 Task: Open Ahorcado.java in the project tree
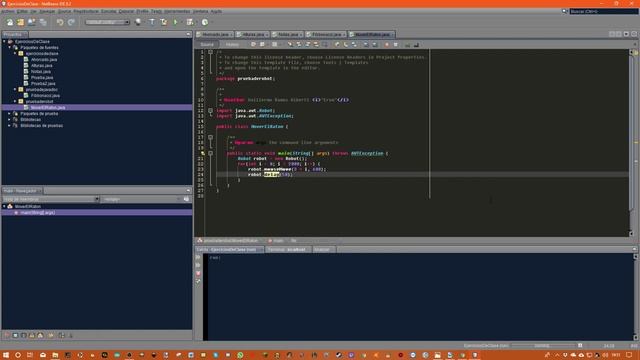coord(44,60)
